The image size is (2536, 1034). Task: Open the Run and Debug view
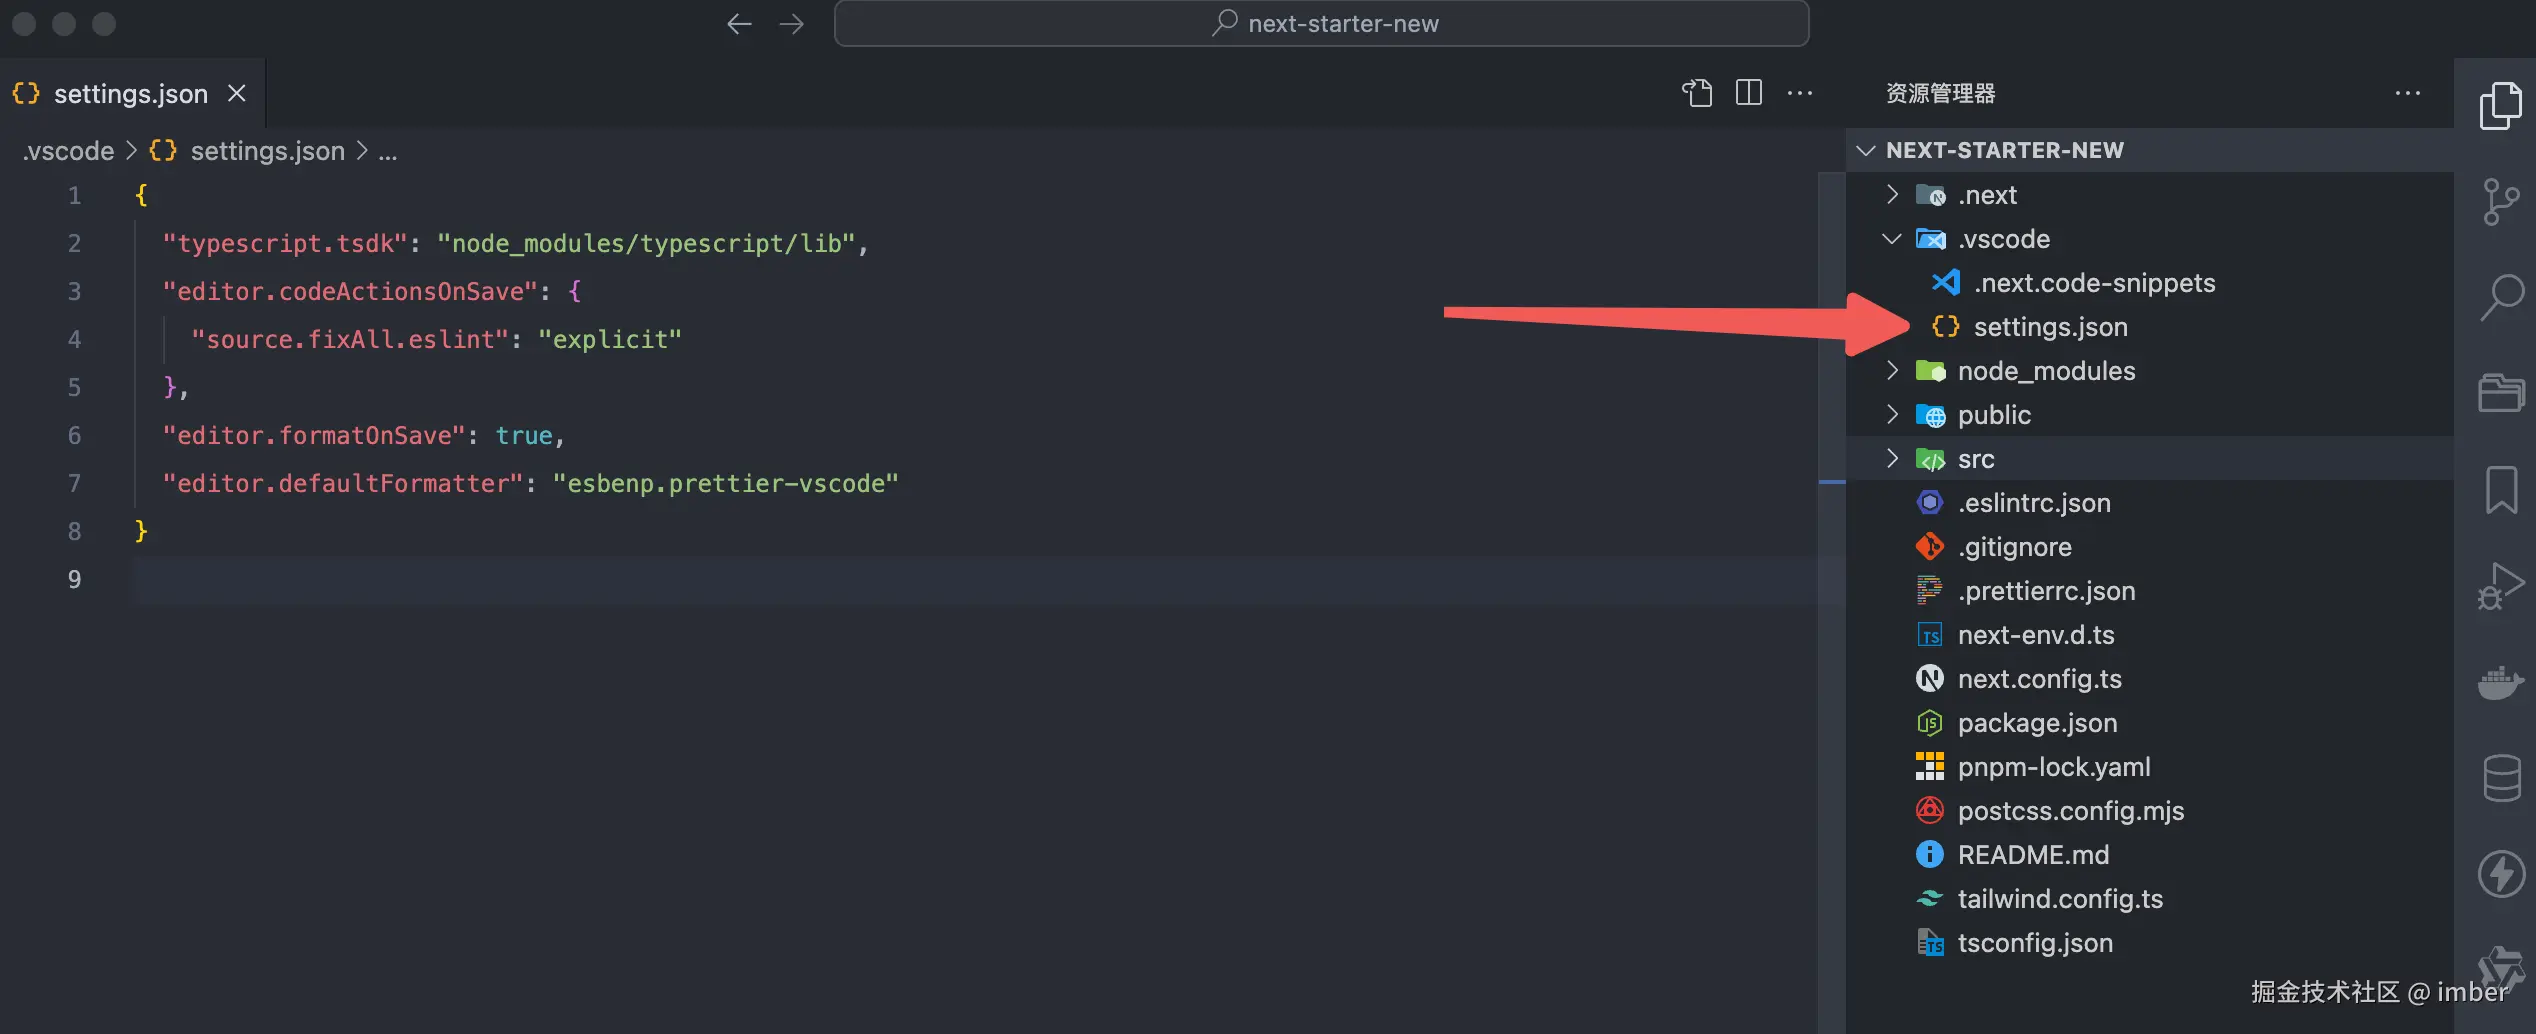pyautogui.click(x=2500, y=586)
